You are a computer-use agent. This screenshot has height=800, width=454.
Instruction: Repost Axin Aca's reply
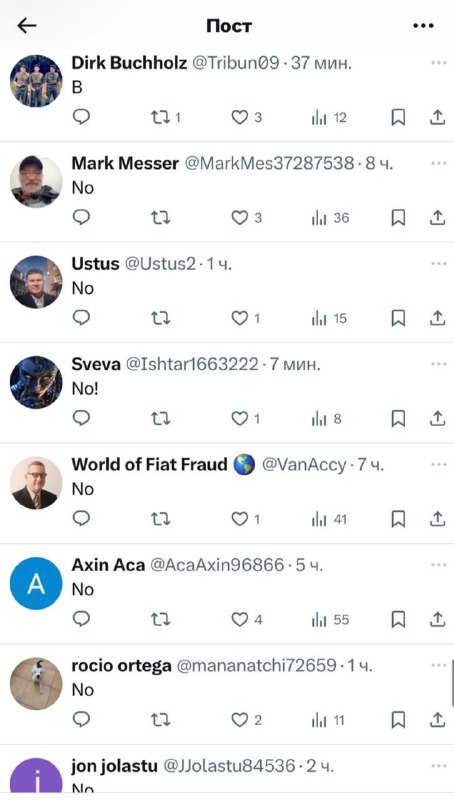click(x=161, y=620)
